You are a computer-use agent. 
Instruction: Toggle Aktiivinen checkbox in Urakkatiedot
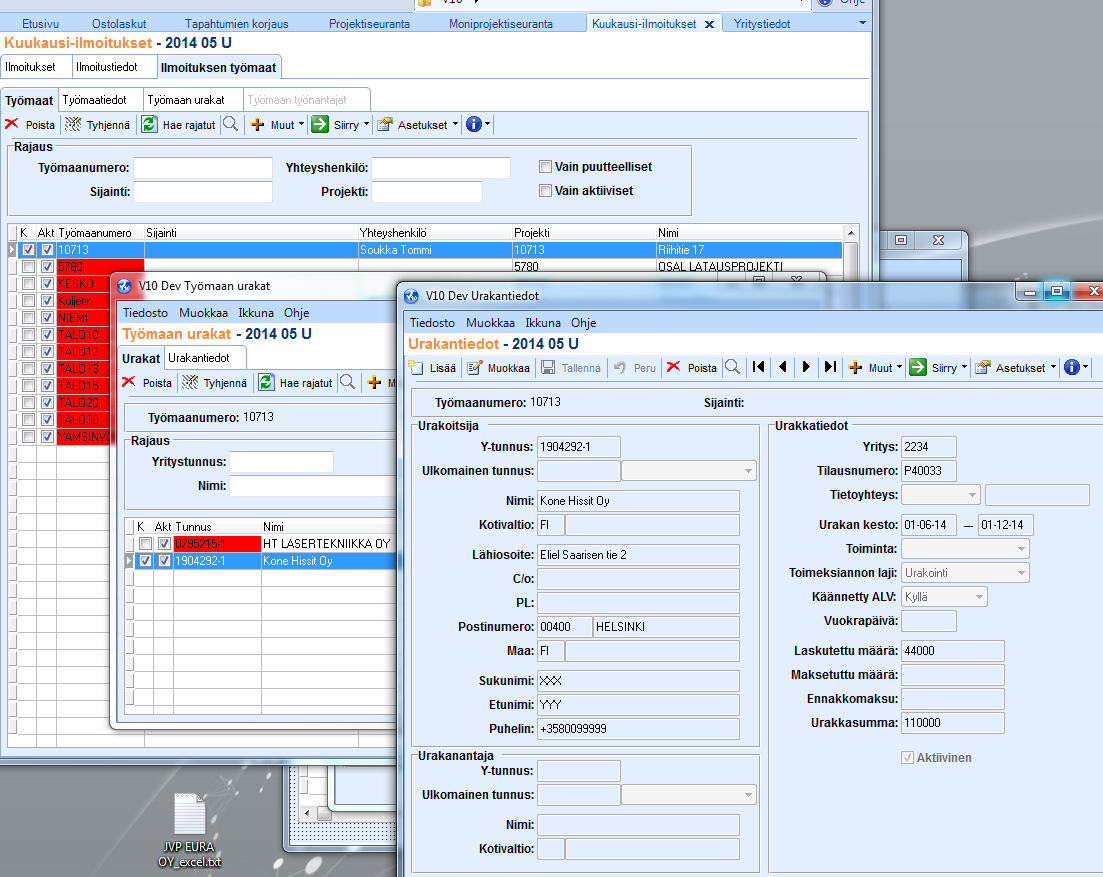[907, 757]
